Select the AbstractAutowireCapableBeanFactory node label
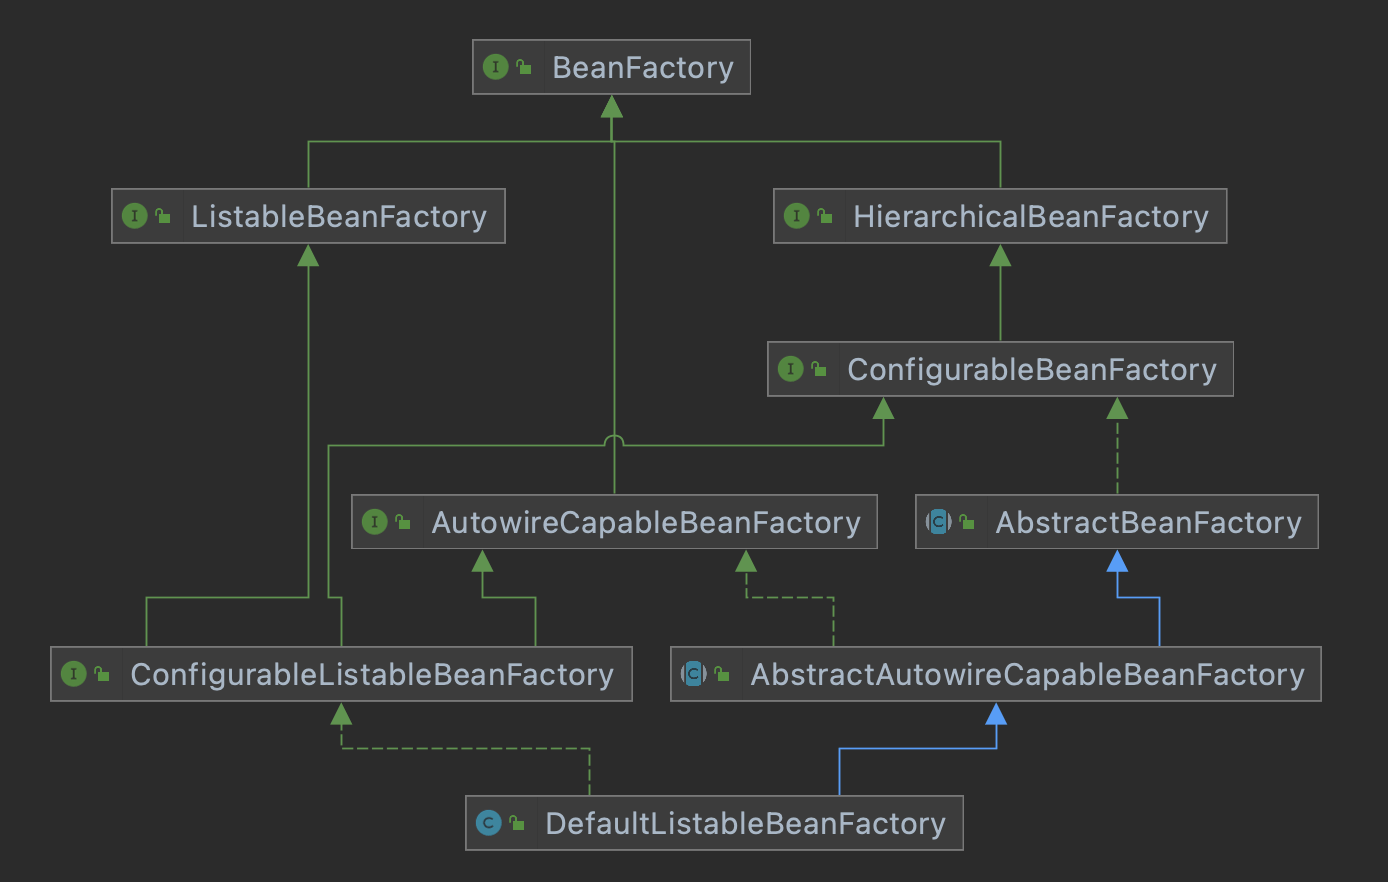Image resolution: width=1388 pixels, height=882 pixels. pyautogui.click(x=1028, y=674)
